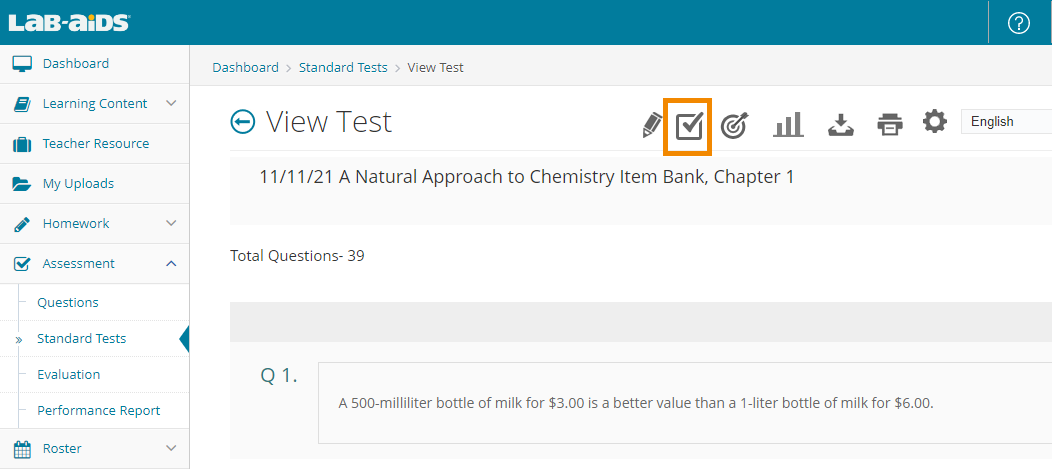Open My Uploads in sidebar

(x=78, y=184)
